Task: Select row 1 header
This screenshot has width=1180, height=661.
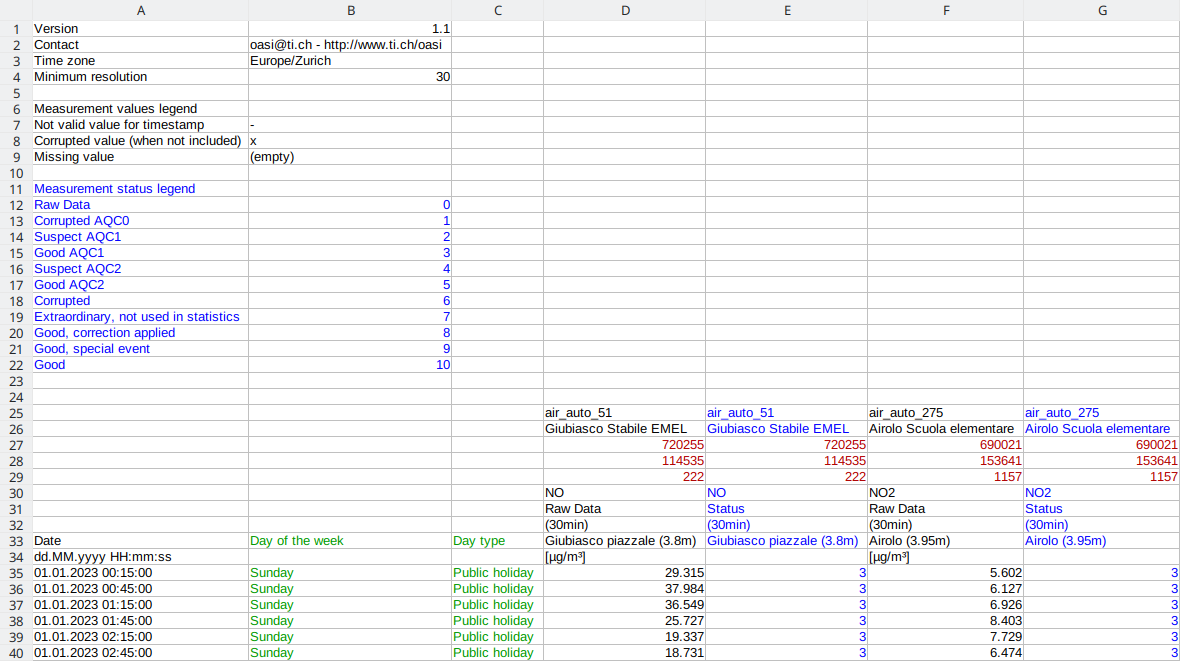Action: pyautogui.click(x=16, y=29)
